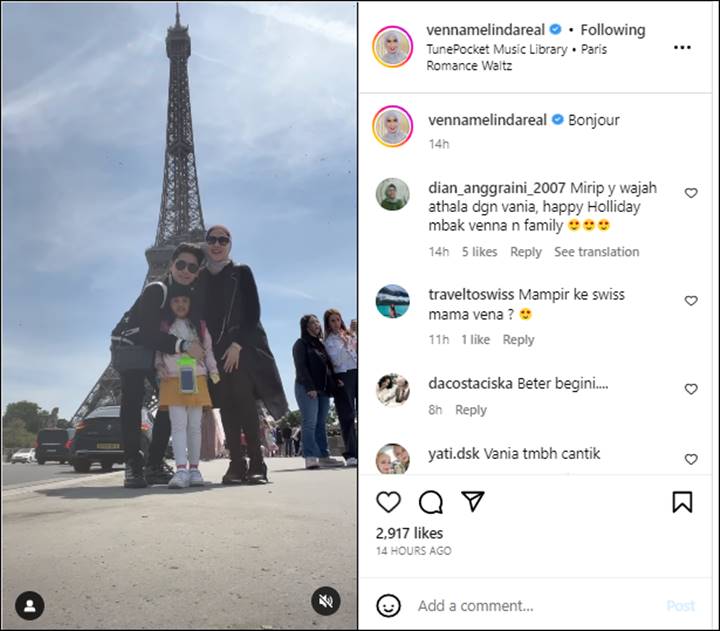Open vennamelindareal profile from the header
The image size is (720, 631).
[485, 30]
